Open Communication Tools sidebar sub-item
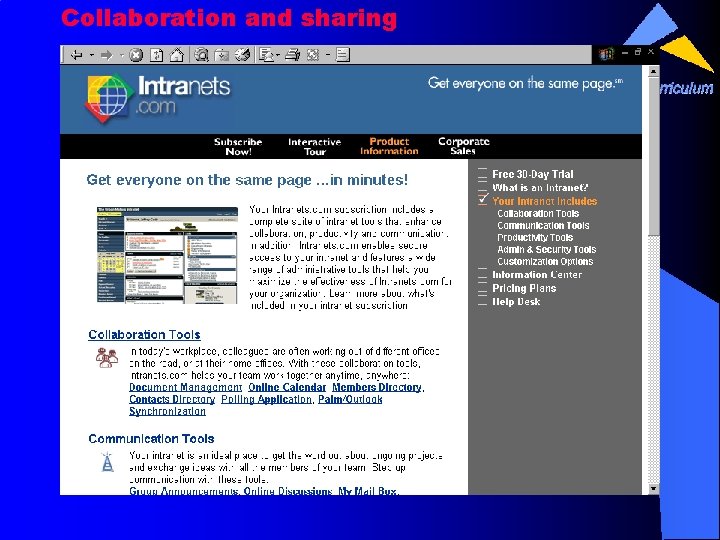This screenshot has width=720, height=540. [543, 225]
